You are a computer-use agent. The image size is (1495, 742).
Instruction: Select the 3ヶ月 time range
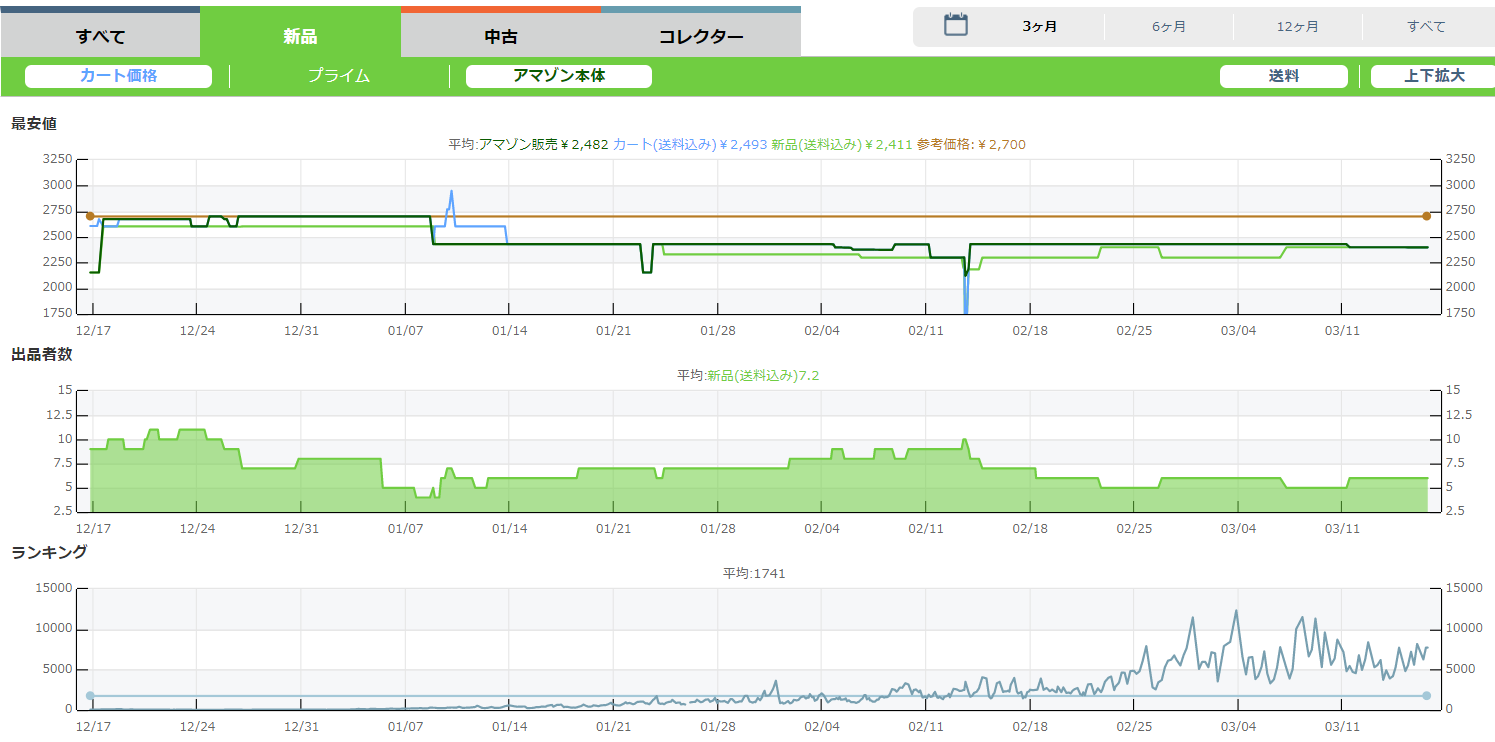click(x=1039, y=27)
